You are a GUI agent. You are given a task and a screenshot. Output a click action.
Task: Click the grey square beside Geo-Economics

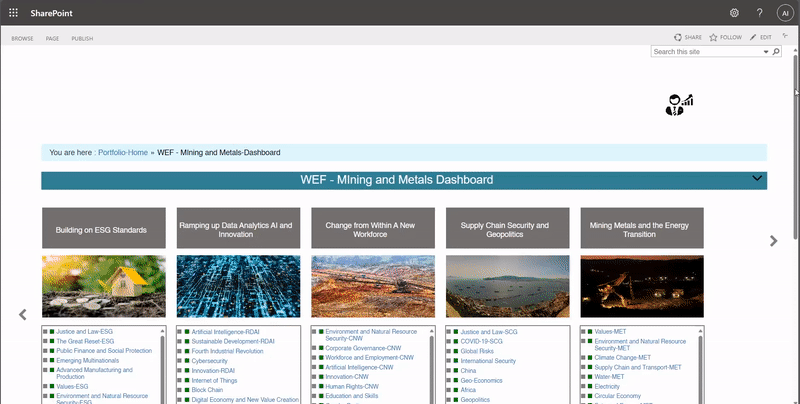click(x=449, y=381)
